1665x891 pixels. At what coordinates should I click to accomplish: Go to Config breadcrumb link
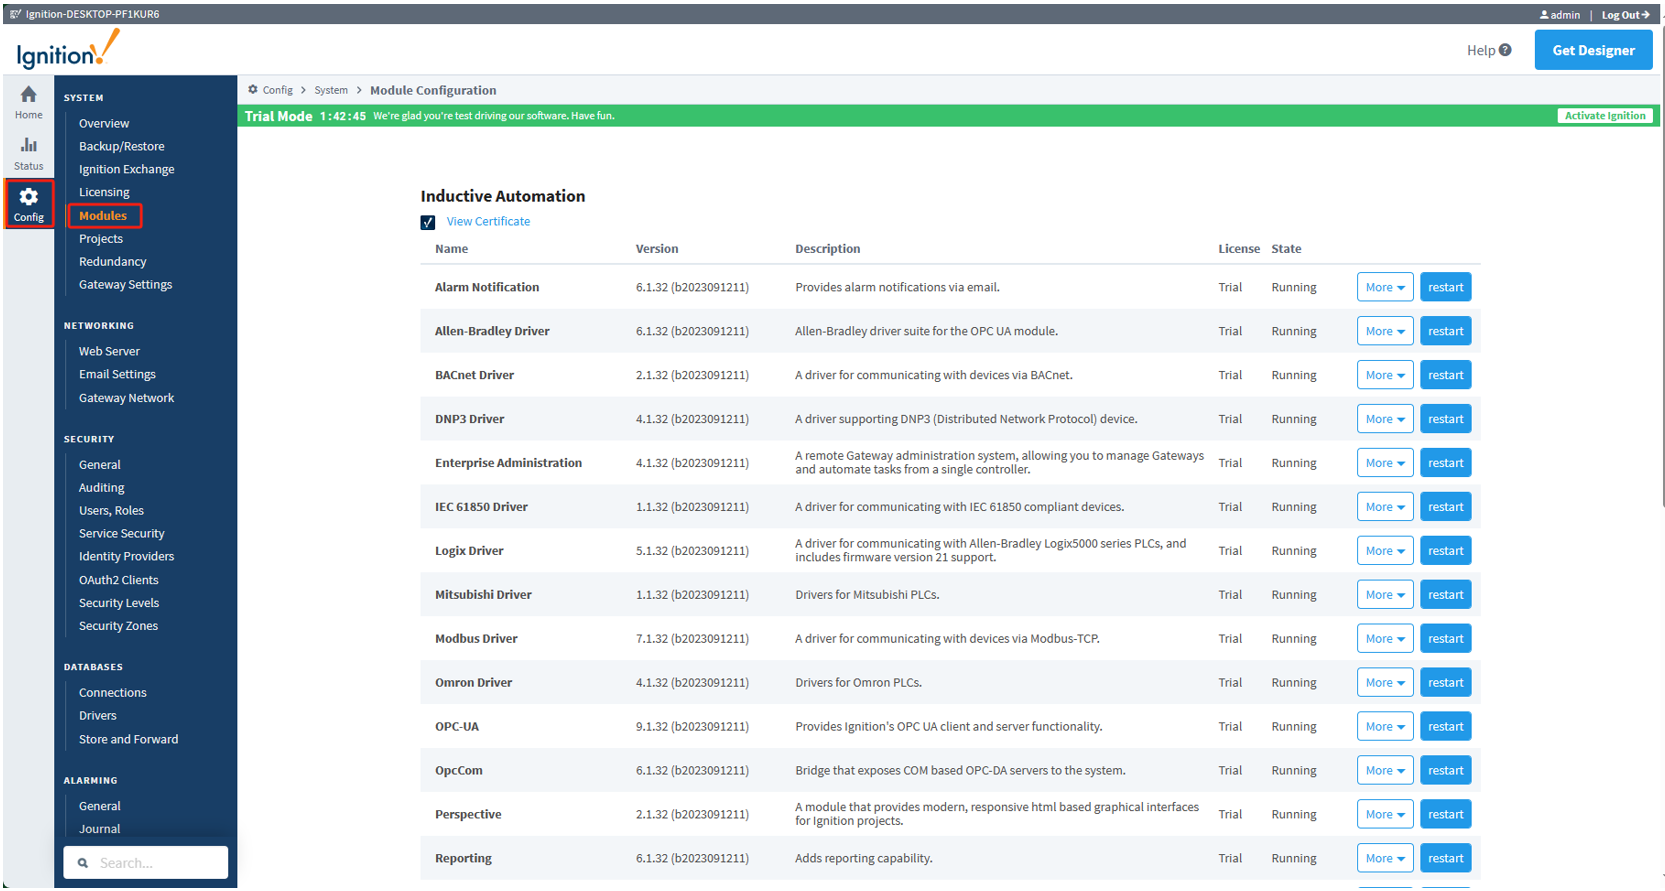(278, 90)
